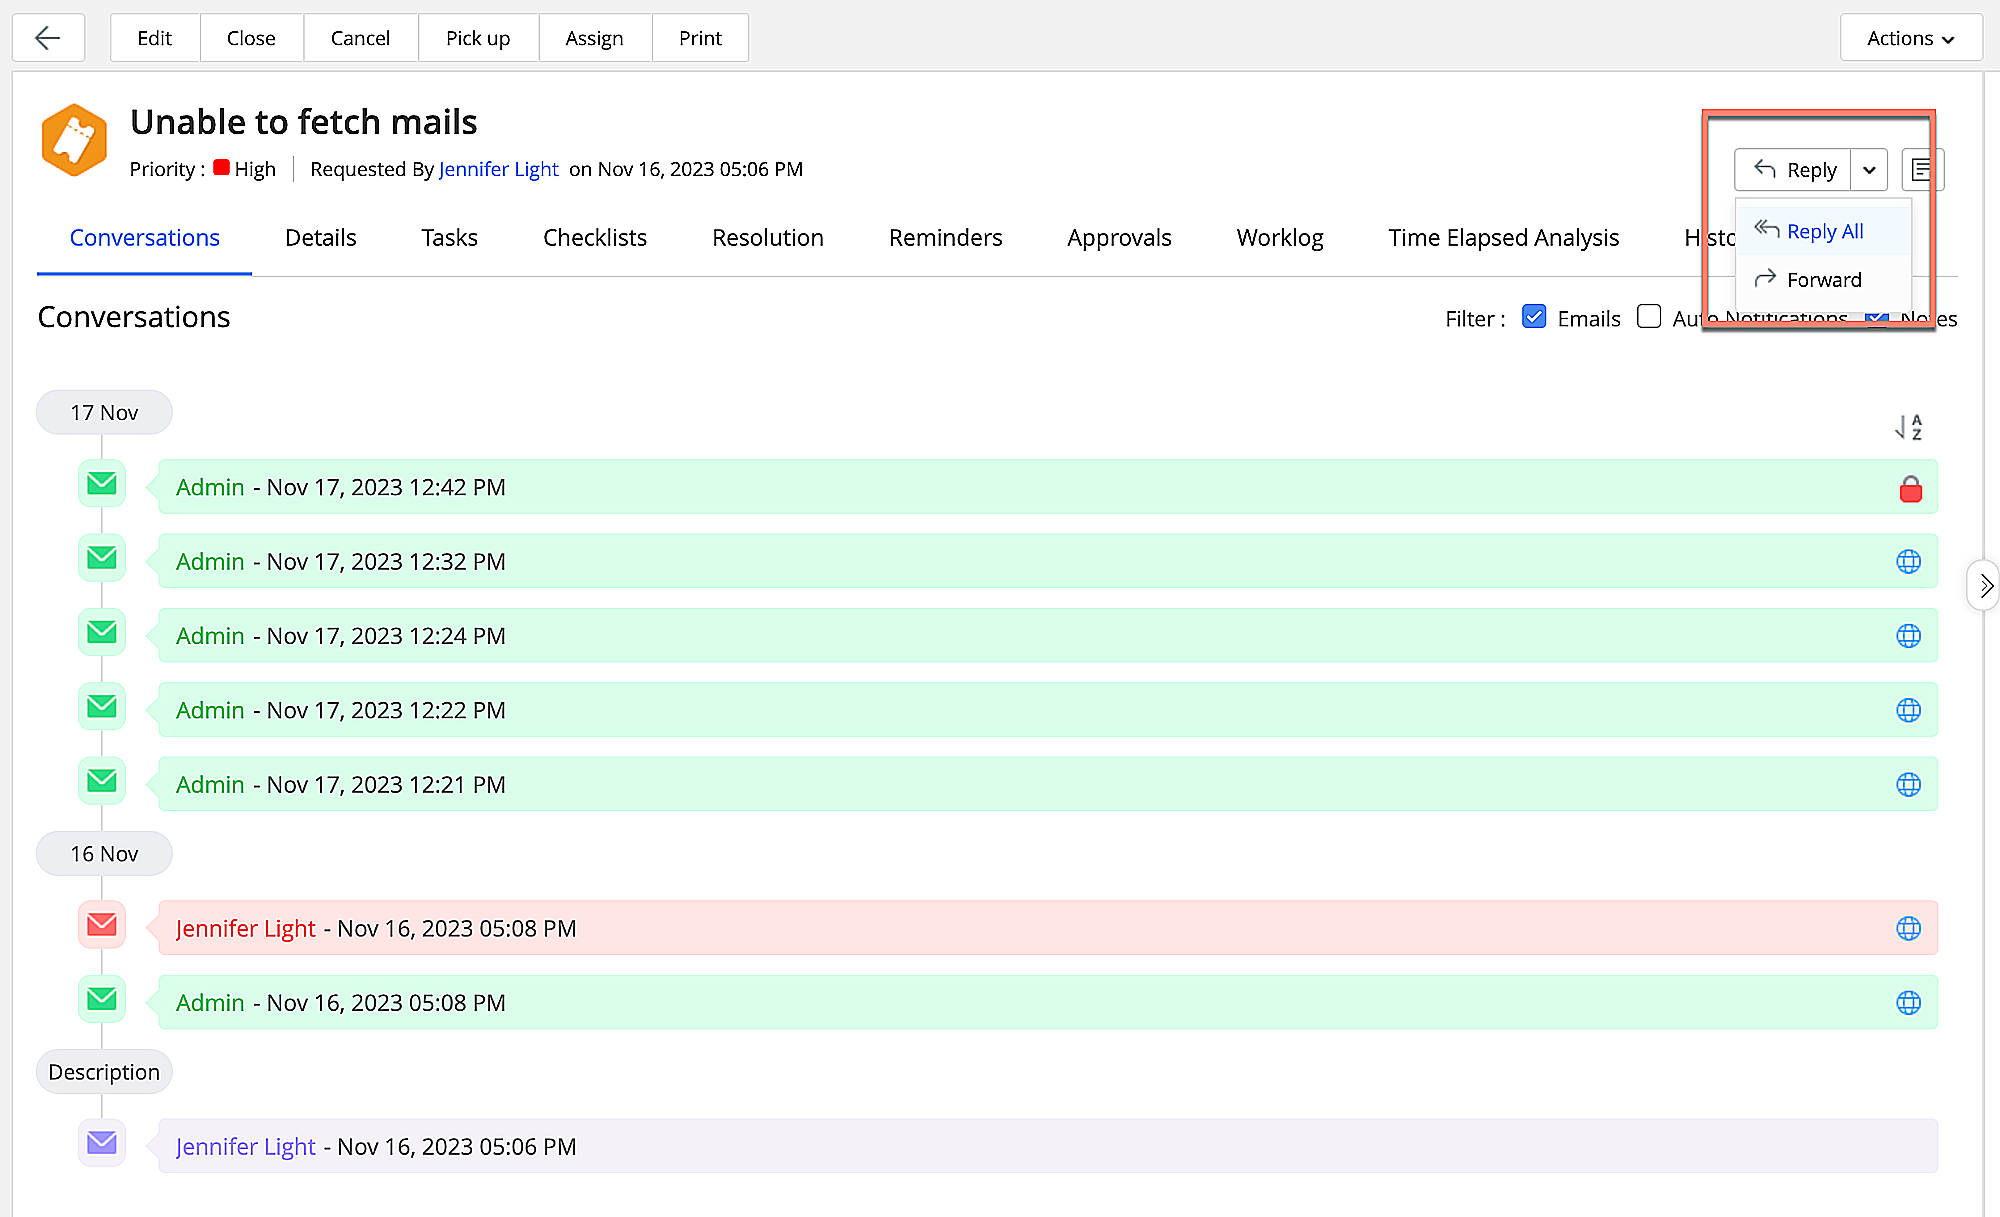Enable the Auto Notifications filter checkbox
This screenshot has width=2000, height=1217.
(1649, 317)
